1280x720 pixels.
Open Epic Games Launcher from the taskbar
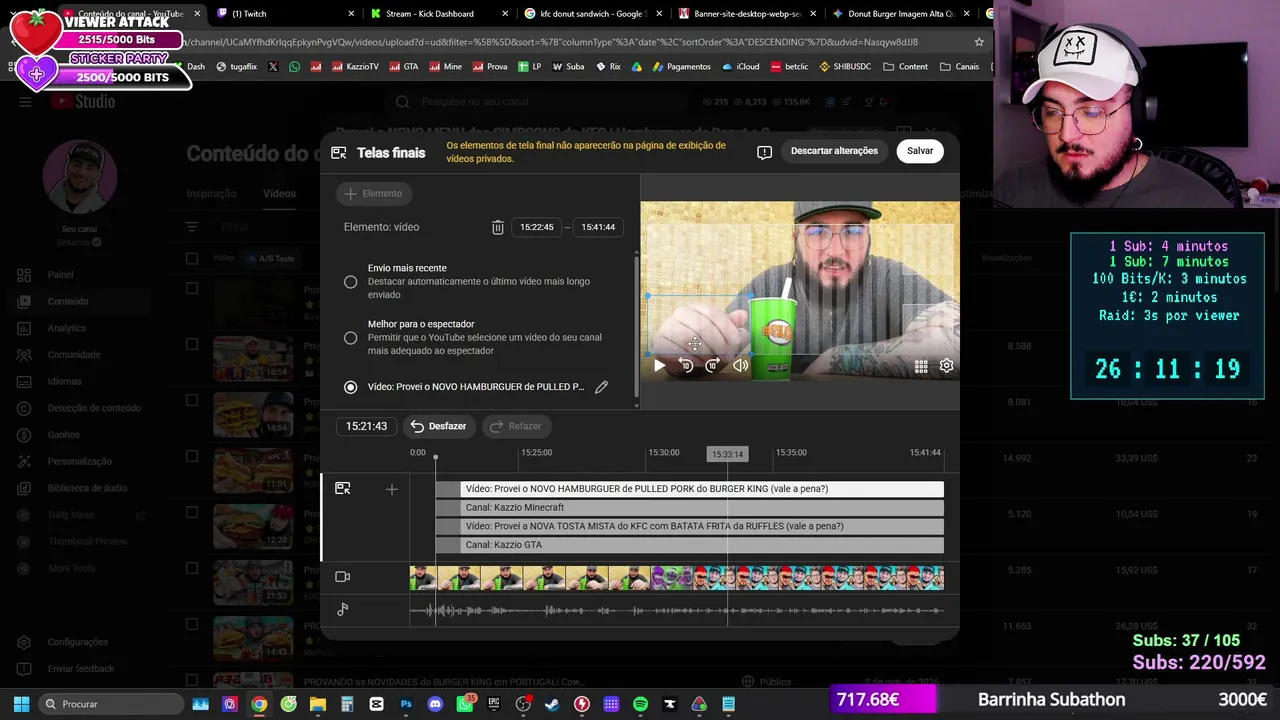tap(494, 704)
